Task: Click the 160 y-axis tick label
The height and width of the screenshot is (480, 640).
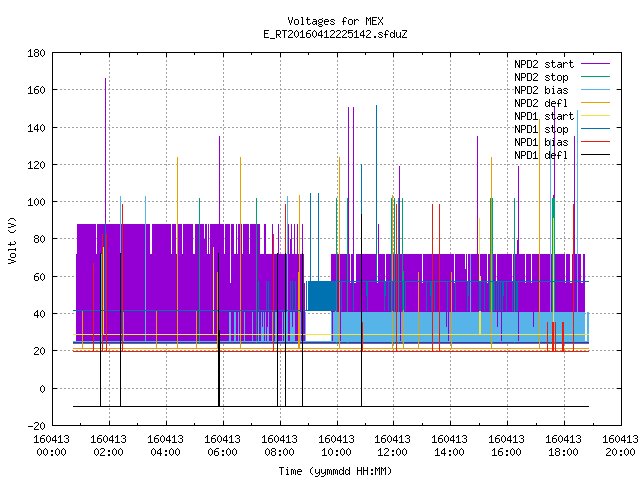Action: (36, 90)
